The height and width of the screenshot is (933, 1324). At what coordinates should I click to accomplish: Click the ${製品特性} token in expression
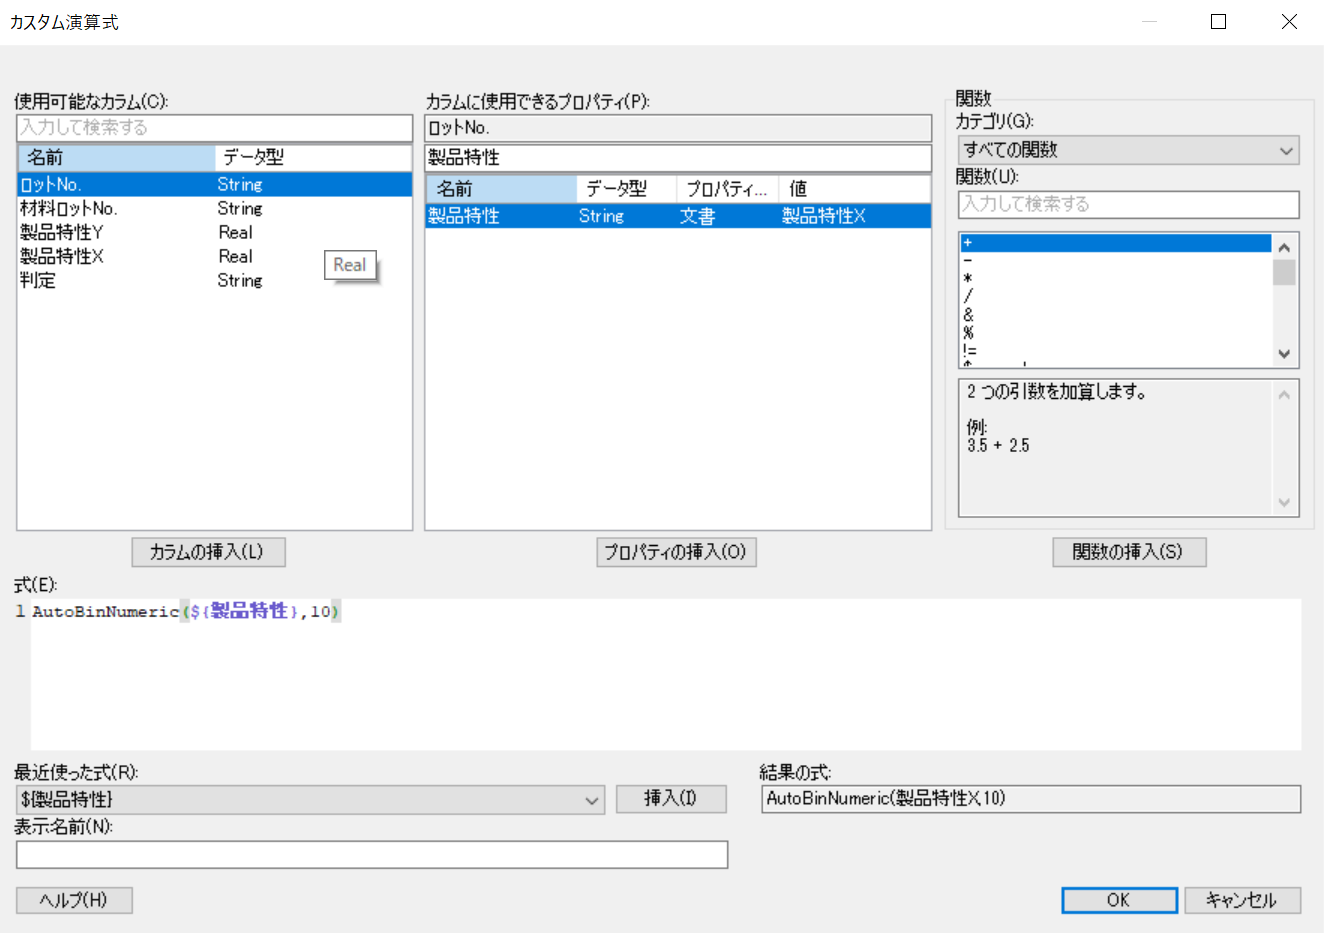pyautogui.click(x=243, y=611)
